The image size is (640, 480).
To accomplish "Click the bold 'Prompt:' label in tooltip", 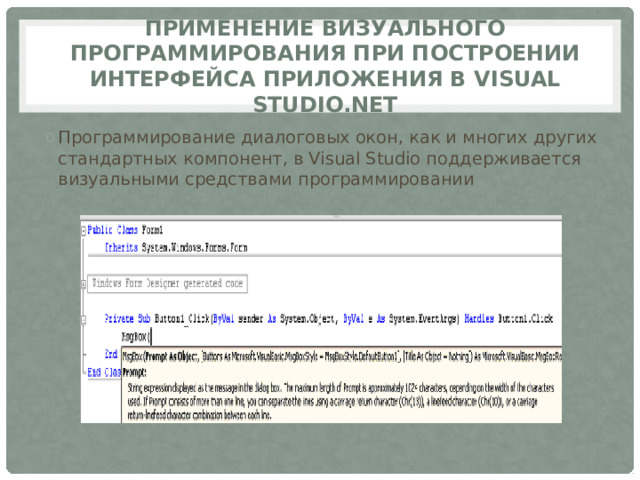I will coord(134,372).
